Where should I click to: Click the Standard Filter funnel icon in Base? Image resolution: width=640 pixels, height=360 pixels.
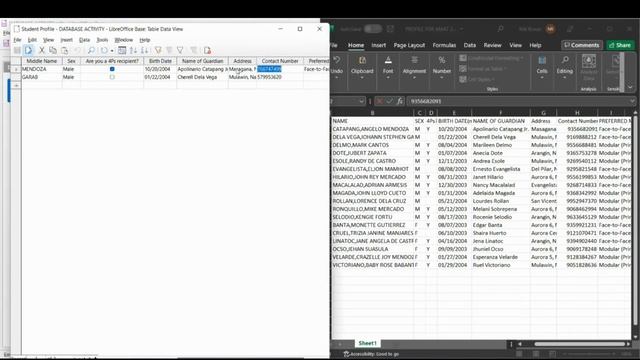180,50
